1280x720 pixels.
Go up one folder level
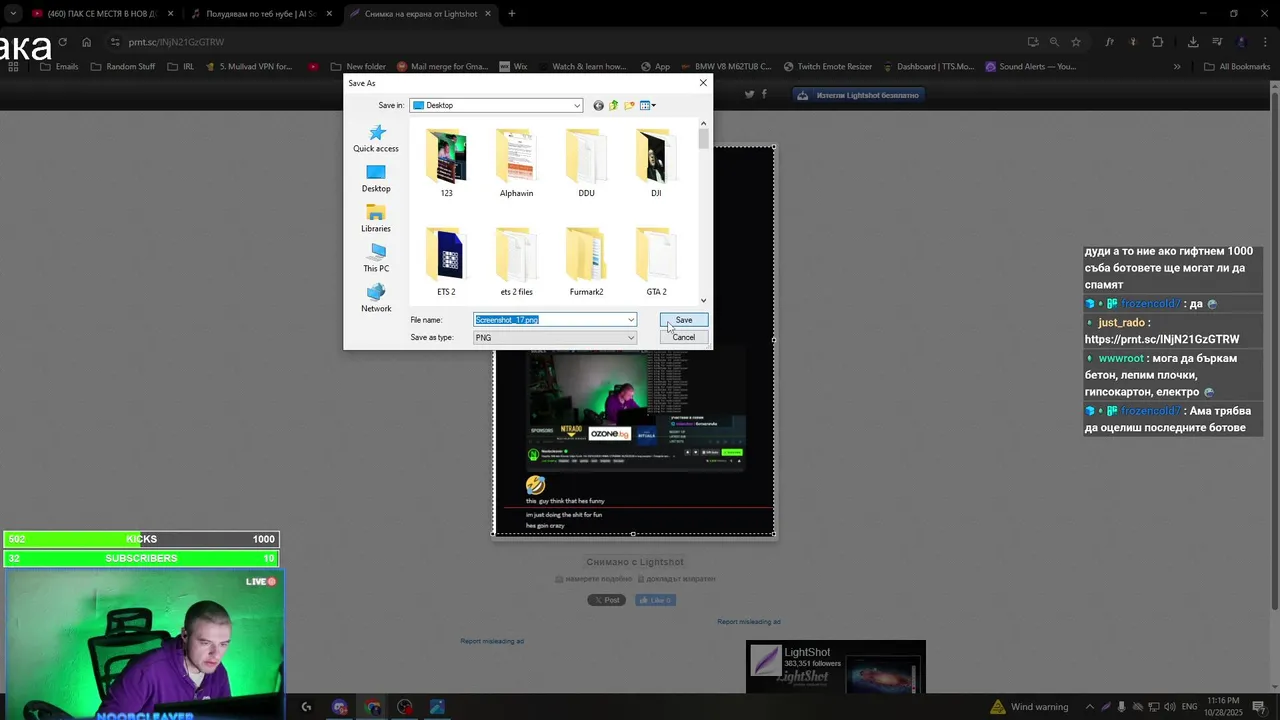point(614,105)
